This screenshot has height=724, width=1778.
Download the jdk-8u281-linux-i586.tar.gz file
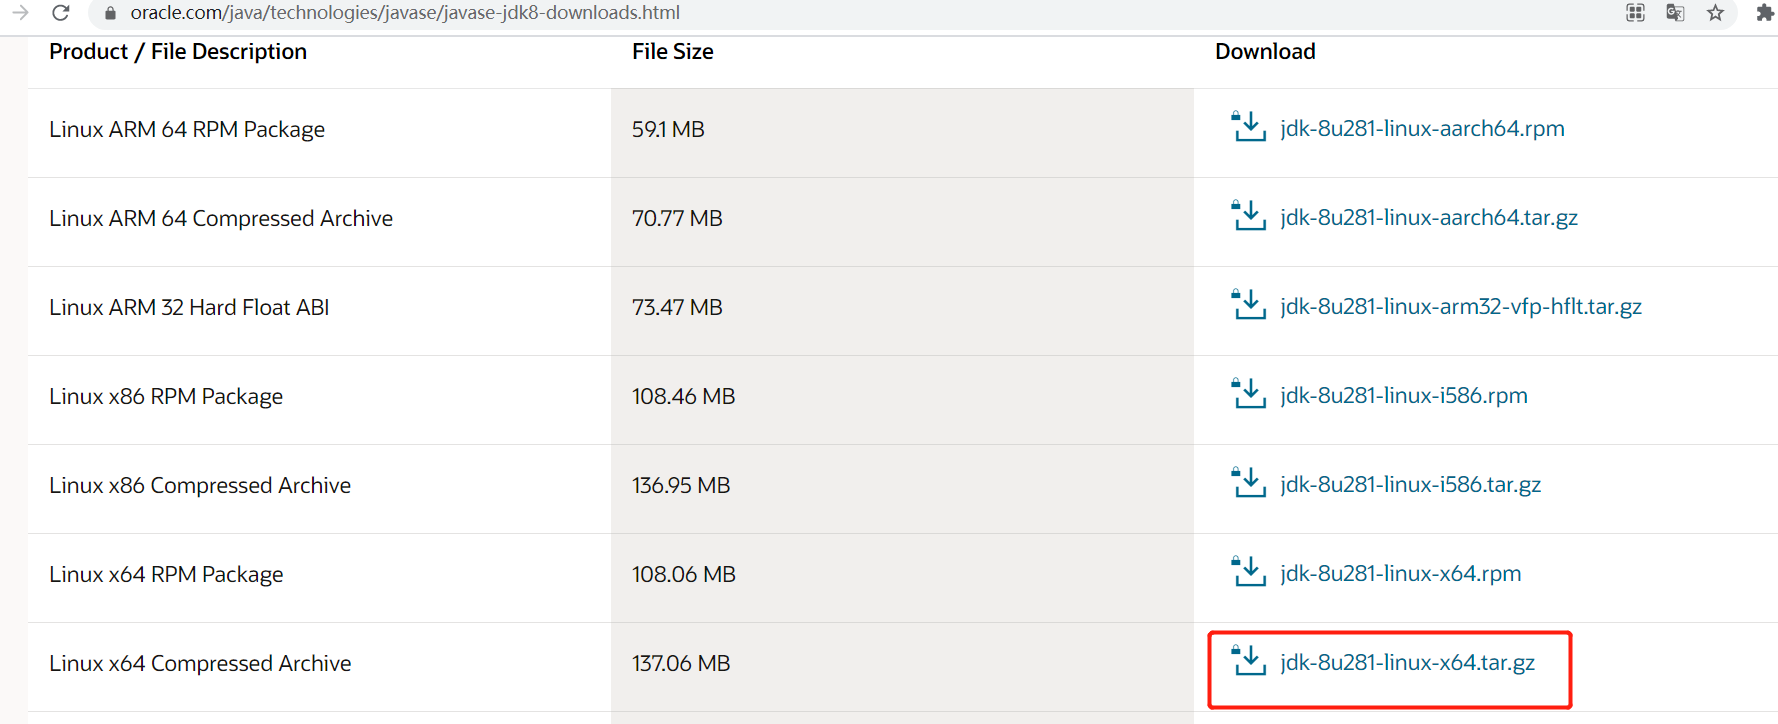pos(1410,484)
